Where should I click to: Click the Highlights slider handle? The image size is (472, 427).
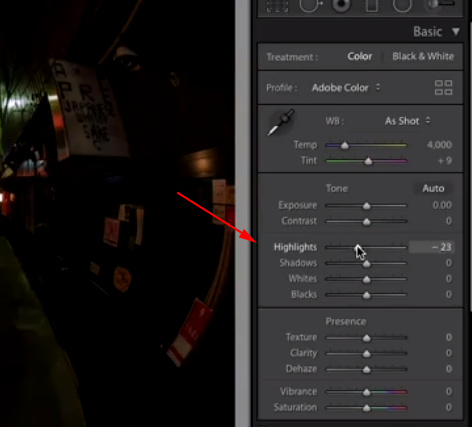(x=358, y=248)
